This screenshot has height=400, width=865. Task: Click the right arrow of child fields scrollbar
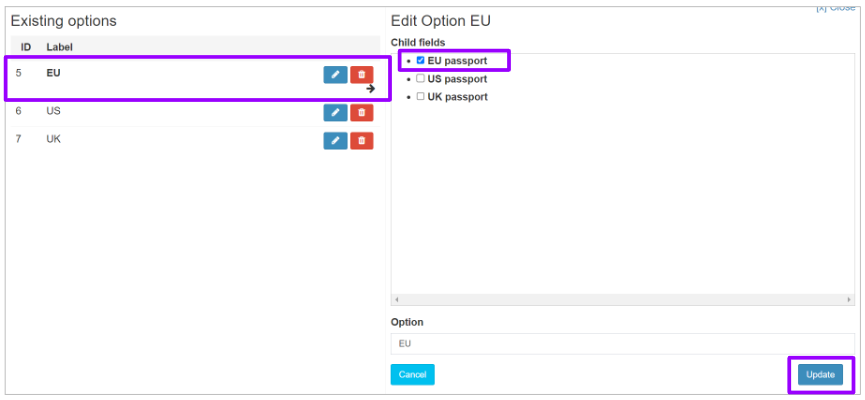click(850, 300)
